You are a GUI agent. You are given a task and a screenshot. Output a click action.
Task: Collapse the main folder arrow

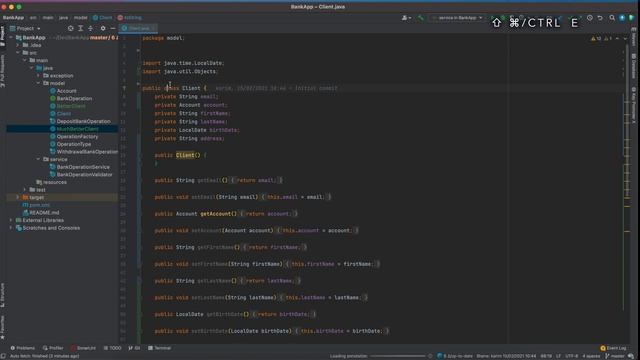pyautogui.click(x=25, y=60)
